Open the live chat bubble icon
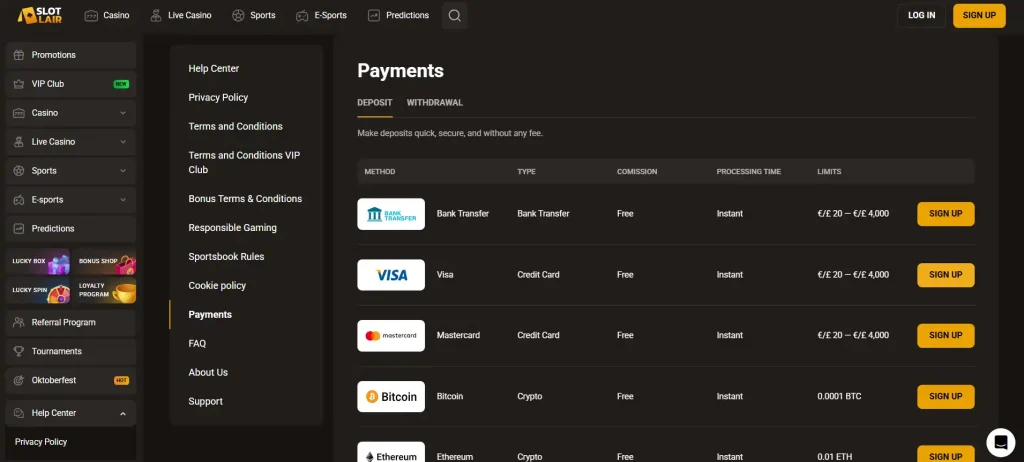Image resolution: width=1024 pixels, height=462 pixels. [1000, 442]
